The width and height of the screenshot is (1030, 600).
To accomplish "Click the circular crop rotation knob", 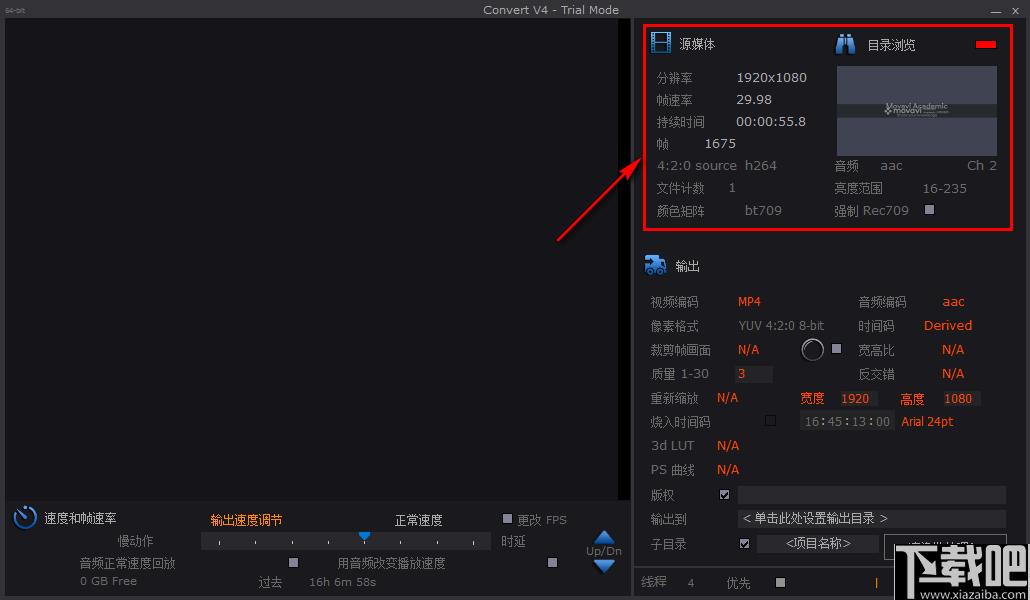I will pyautogui.click(x=812, y=350).
